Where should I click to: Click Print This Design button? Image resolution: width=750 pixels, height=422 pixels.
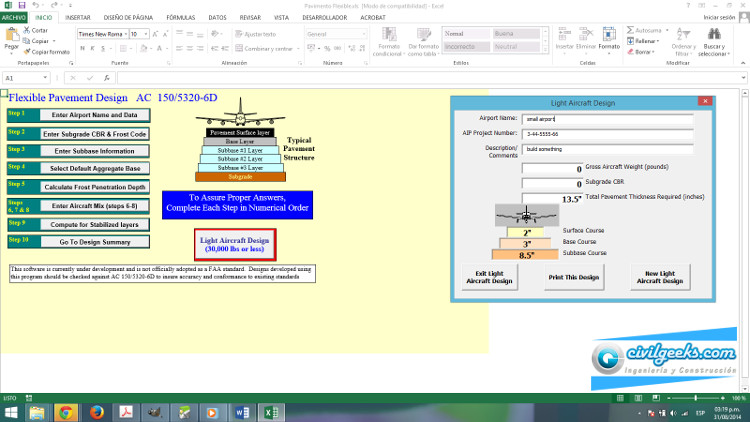click(x=574, y=277)
